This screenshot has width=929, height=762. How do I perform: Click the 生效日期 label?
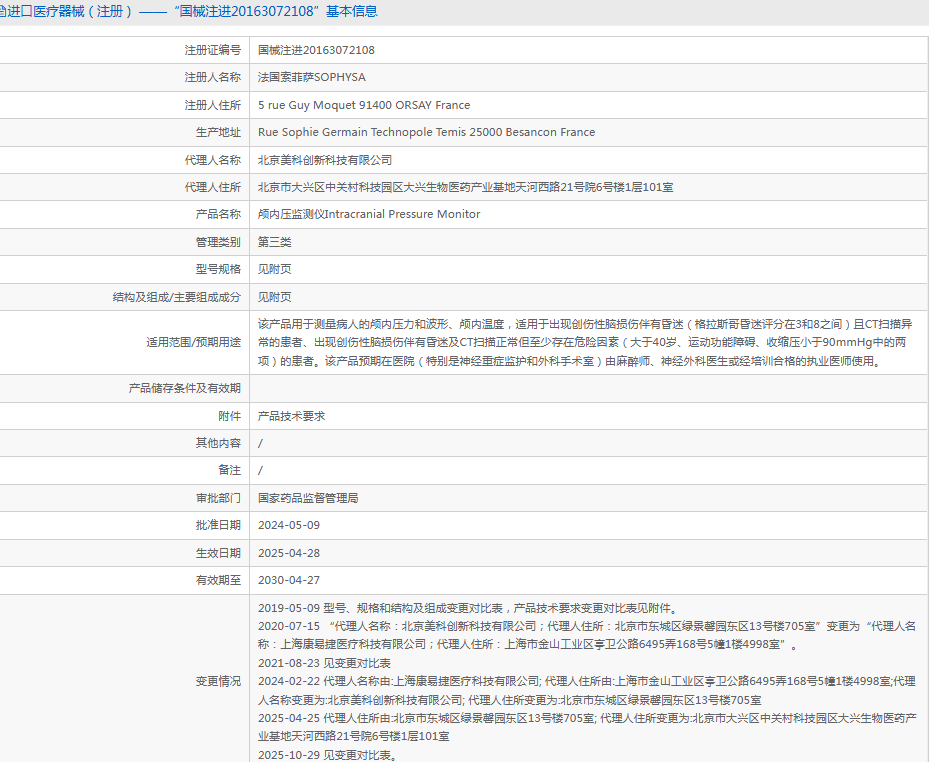tap(218, 553)
